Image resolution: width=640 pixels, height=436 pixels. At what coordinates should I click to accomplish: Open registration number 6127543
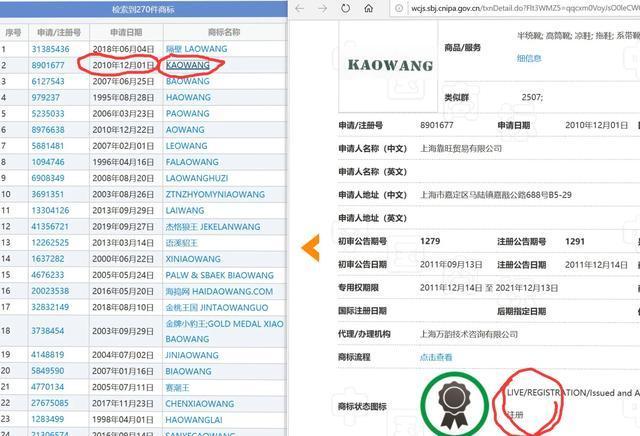click(48, 81)
